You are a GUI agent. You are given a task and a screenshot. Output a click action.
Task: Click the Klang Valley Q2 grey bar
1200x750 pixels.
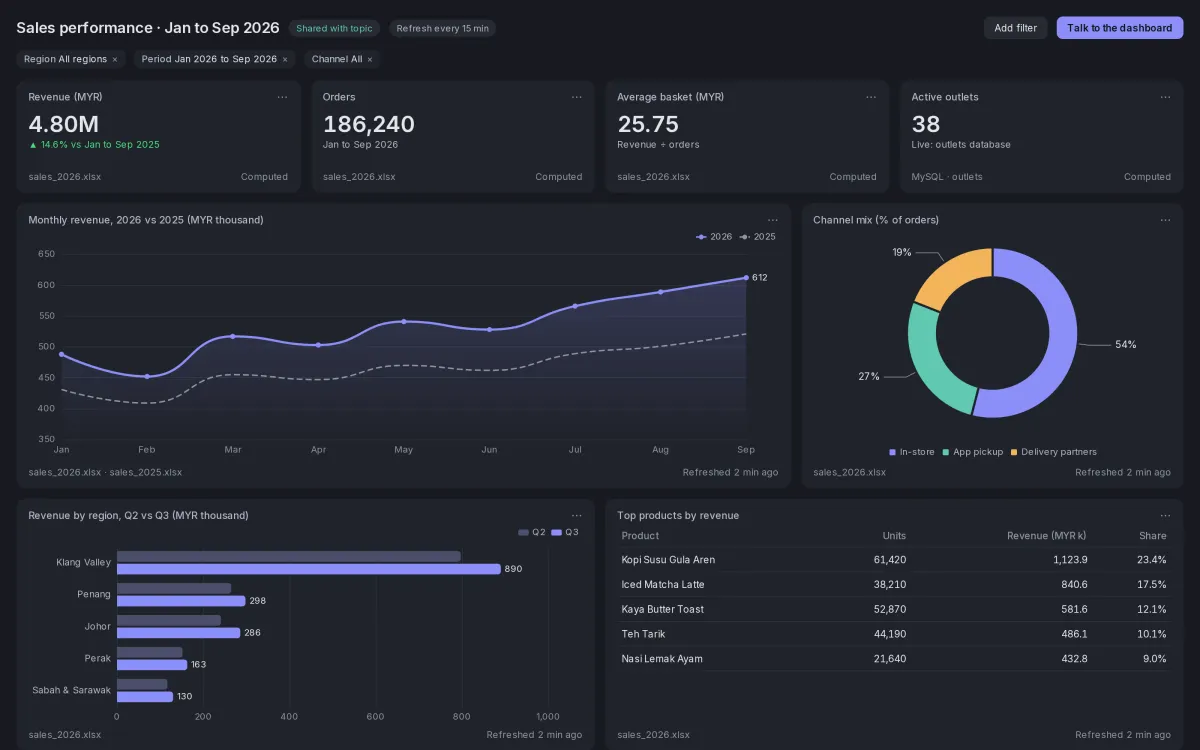coord(289,556)
